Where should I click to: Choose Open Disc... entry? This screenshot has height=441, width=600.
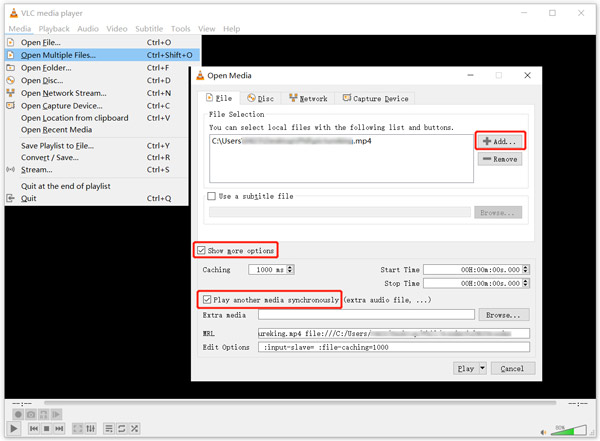tap(97, 80)
